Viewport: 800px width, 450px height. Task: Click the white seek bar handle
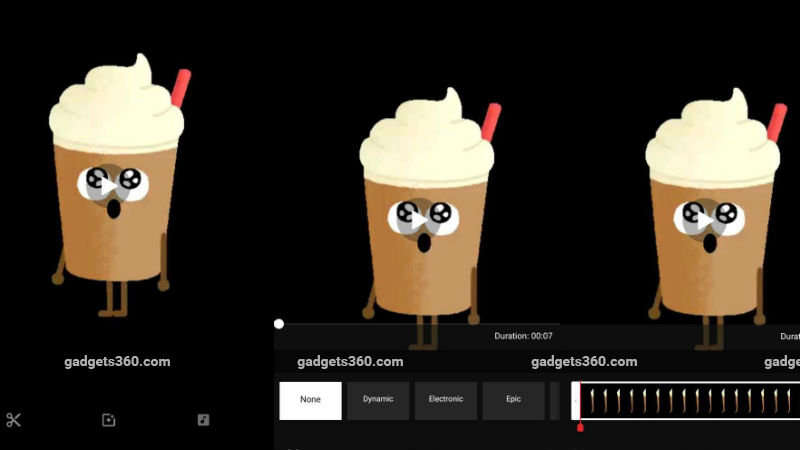(279, 324)
